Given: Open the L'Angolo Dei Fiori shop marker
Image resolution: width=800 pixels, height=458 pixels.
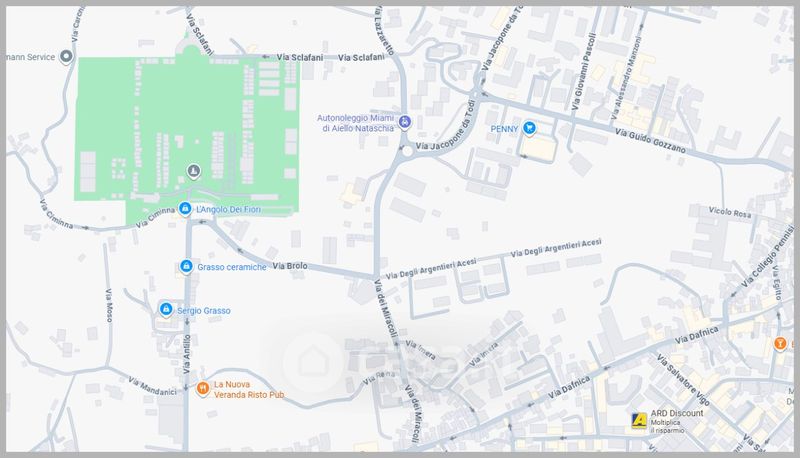Looking at the screenshot, I should pyautogui.click(x=185, y=209).
